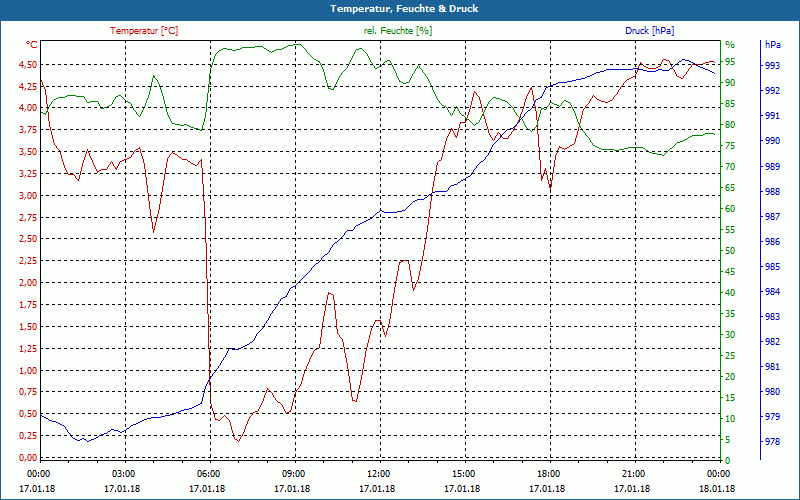Click the 4,50 temperature tick label
This screenshot has height=500, width=800.
(27, 64)
